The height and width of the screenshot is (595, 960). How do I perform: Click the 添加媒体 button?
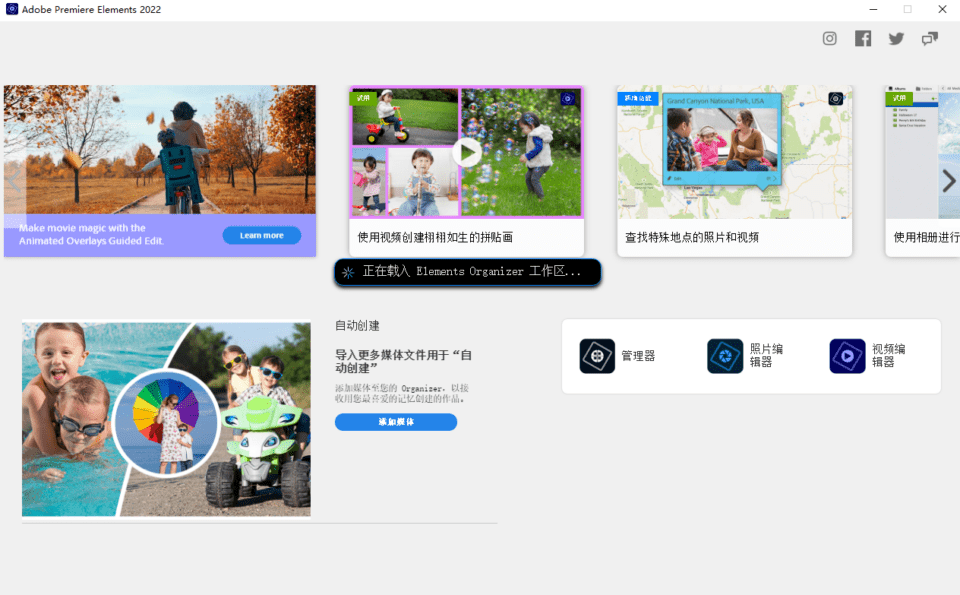(x=396, y=422)
